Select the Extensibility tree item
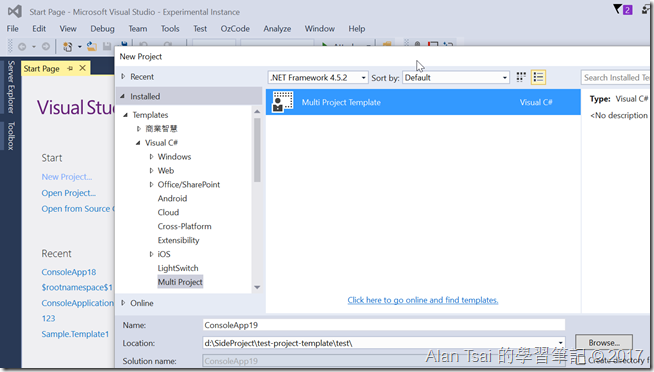Screen dimensions: 654x372 click(x=179, y=240)
